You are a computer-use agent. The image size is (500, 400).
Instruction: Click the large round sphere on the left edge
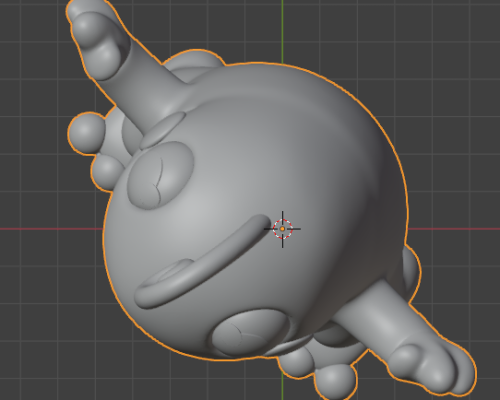[x=86, y=133]
